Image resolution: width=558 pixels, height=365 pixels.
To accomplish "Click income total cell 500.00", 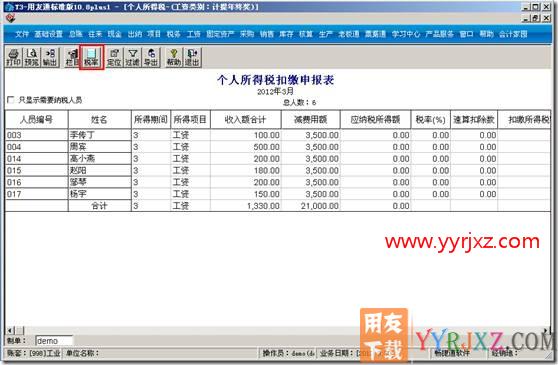I will pos(246,147).
